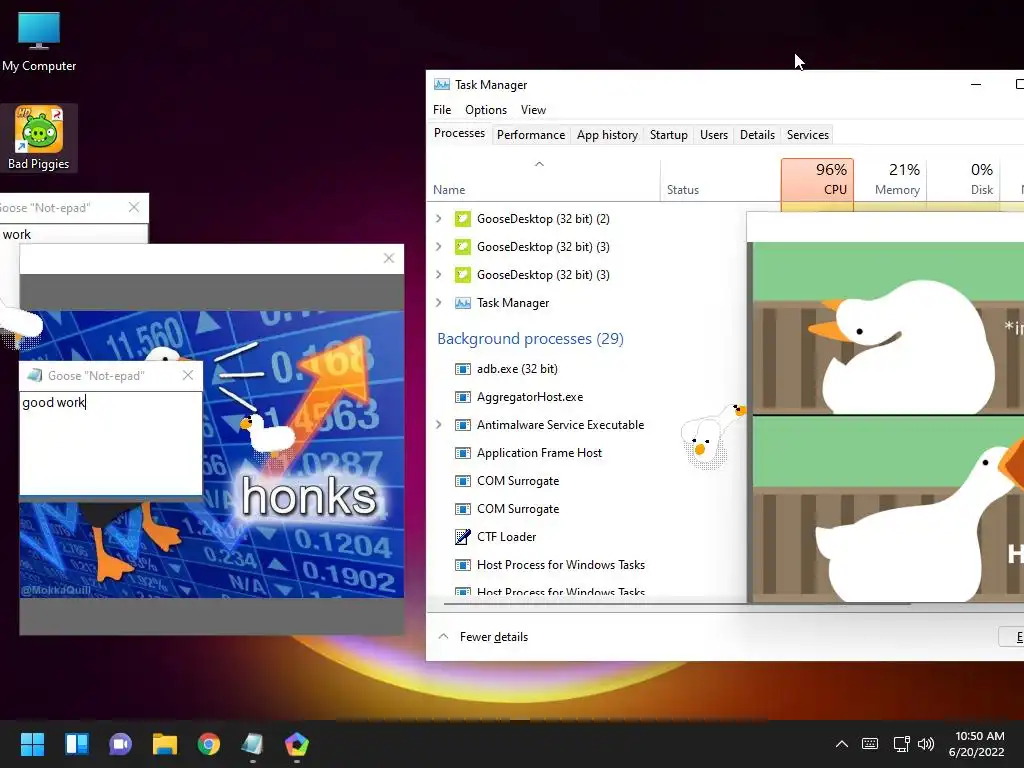Viewport: 1024px width, 768px height.
Task: Click the sort arrow above Name column
Action: click(539, 164)
